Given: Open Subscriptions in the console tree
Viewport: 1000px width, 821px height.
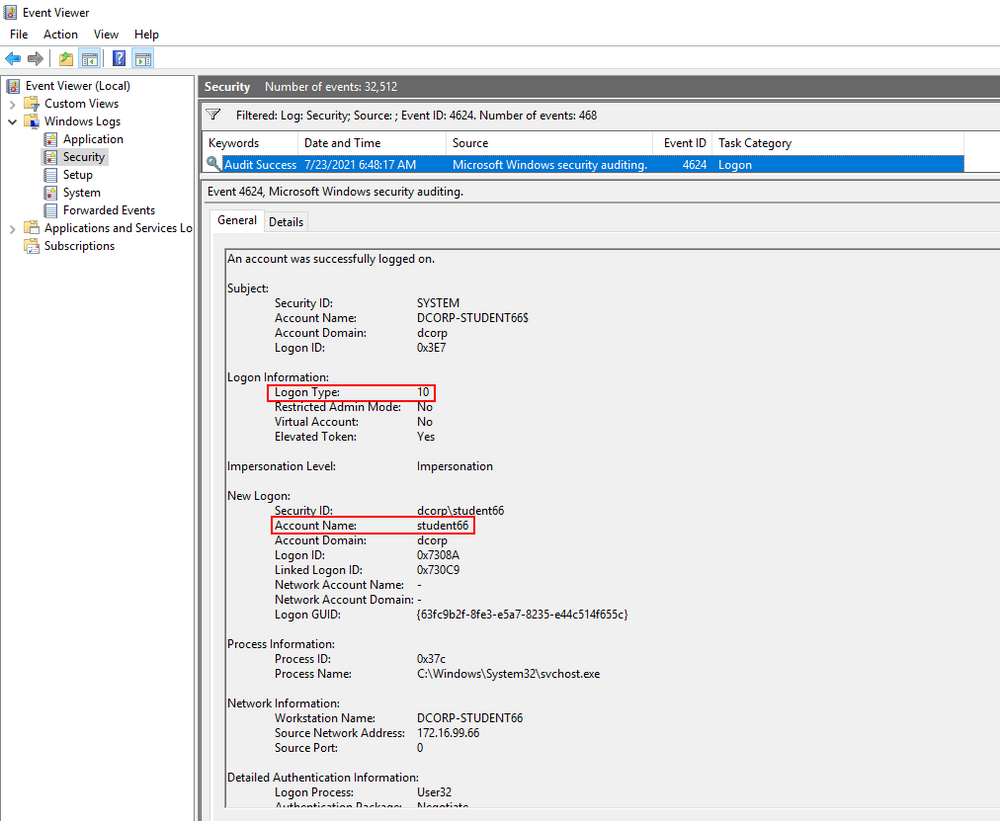Looking at the screenshot, I should (x=79, y=245).
